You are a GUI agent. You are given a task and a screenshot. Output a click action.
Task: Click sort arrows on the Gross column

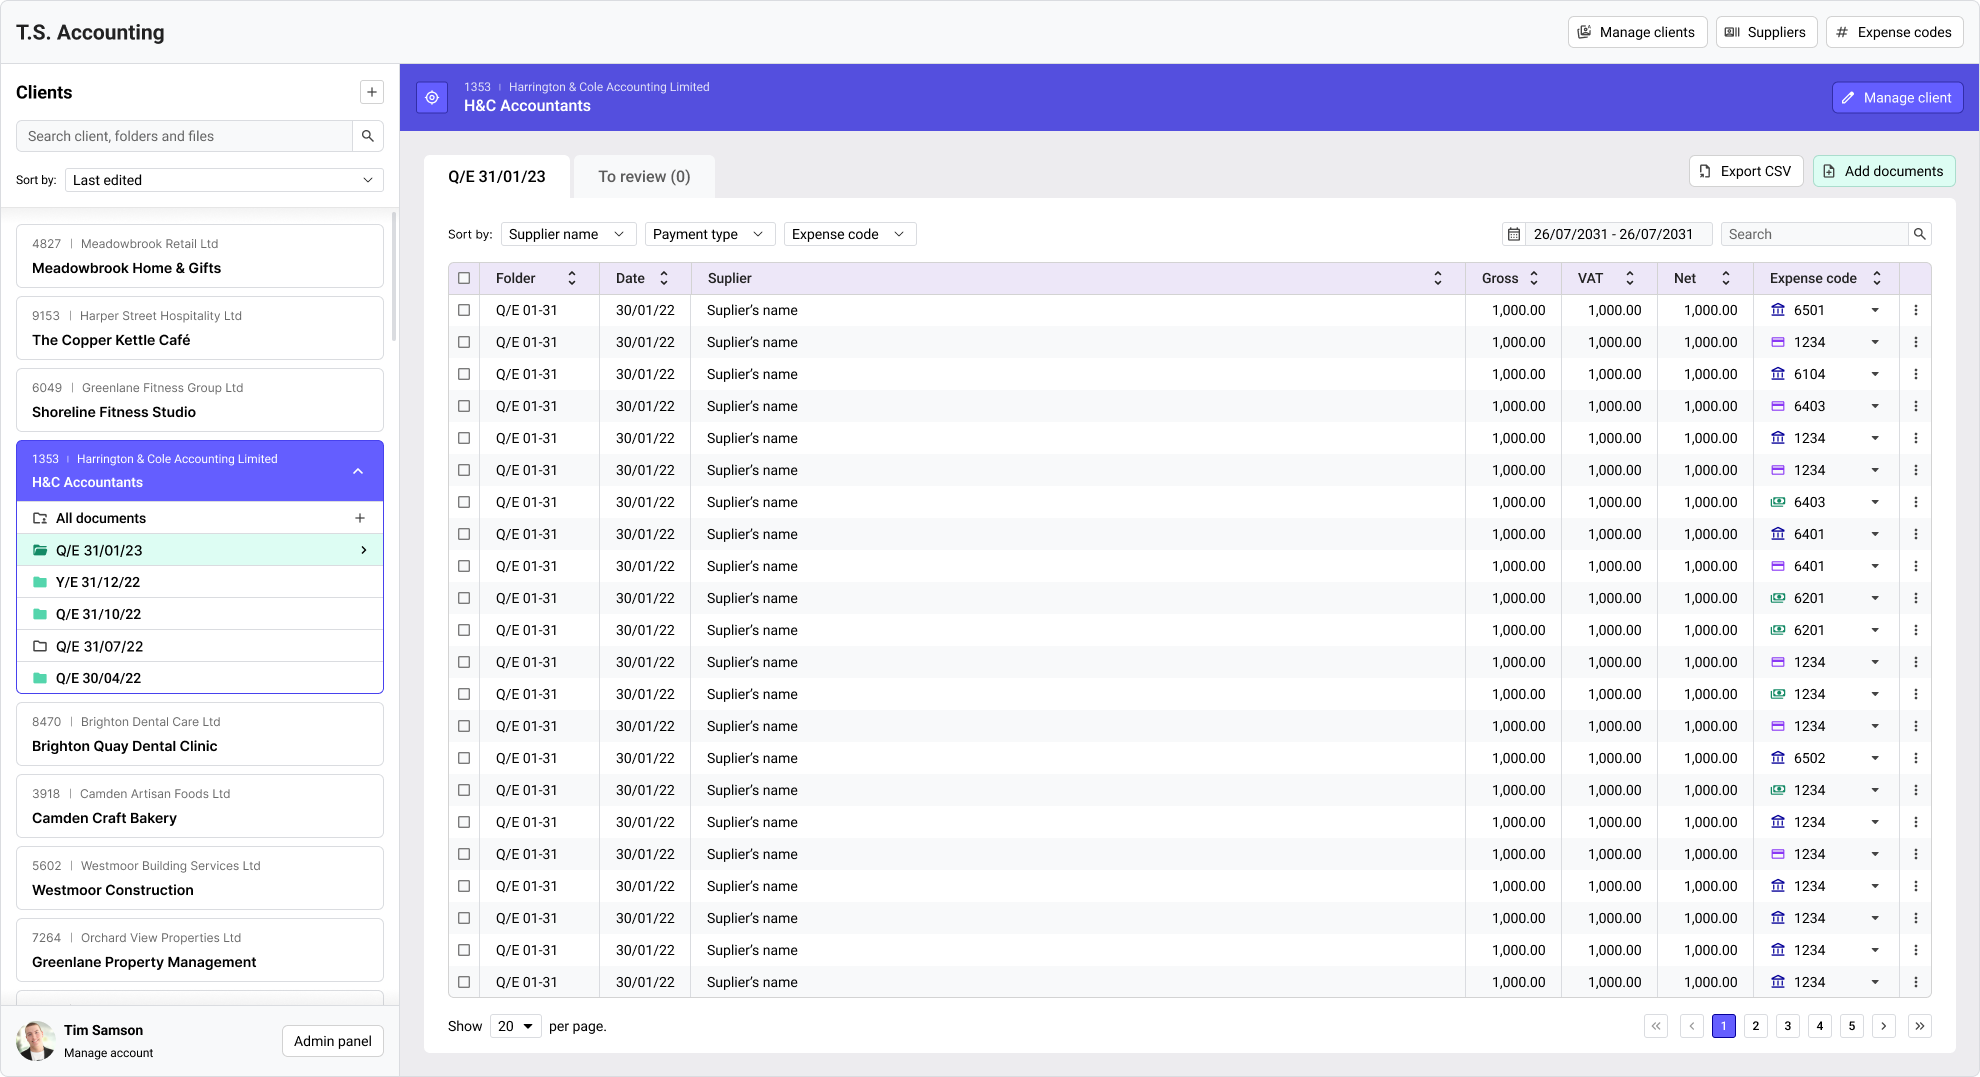[x=1534, y=278]
